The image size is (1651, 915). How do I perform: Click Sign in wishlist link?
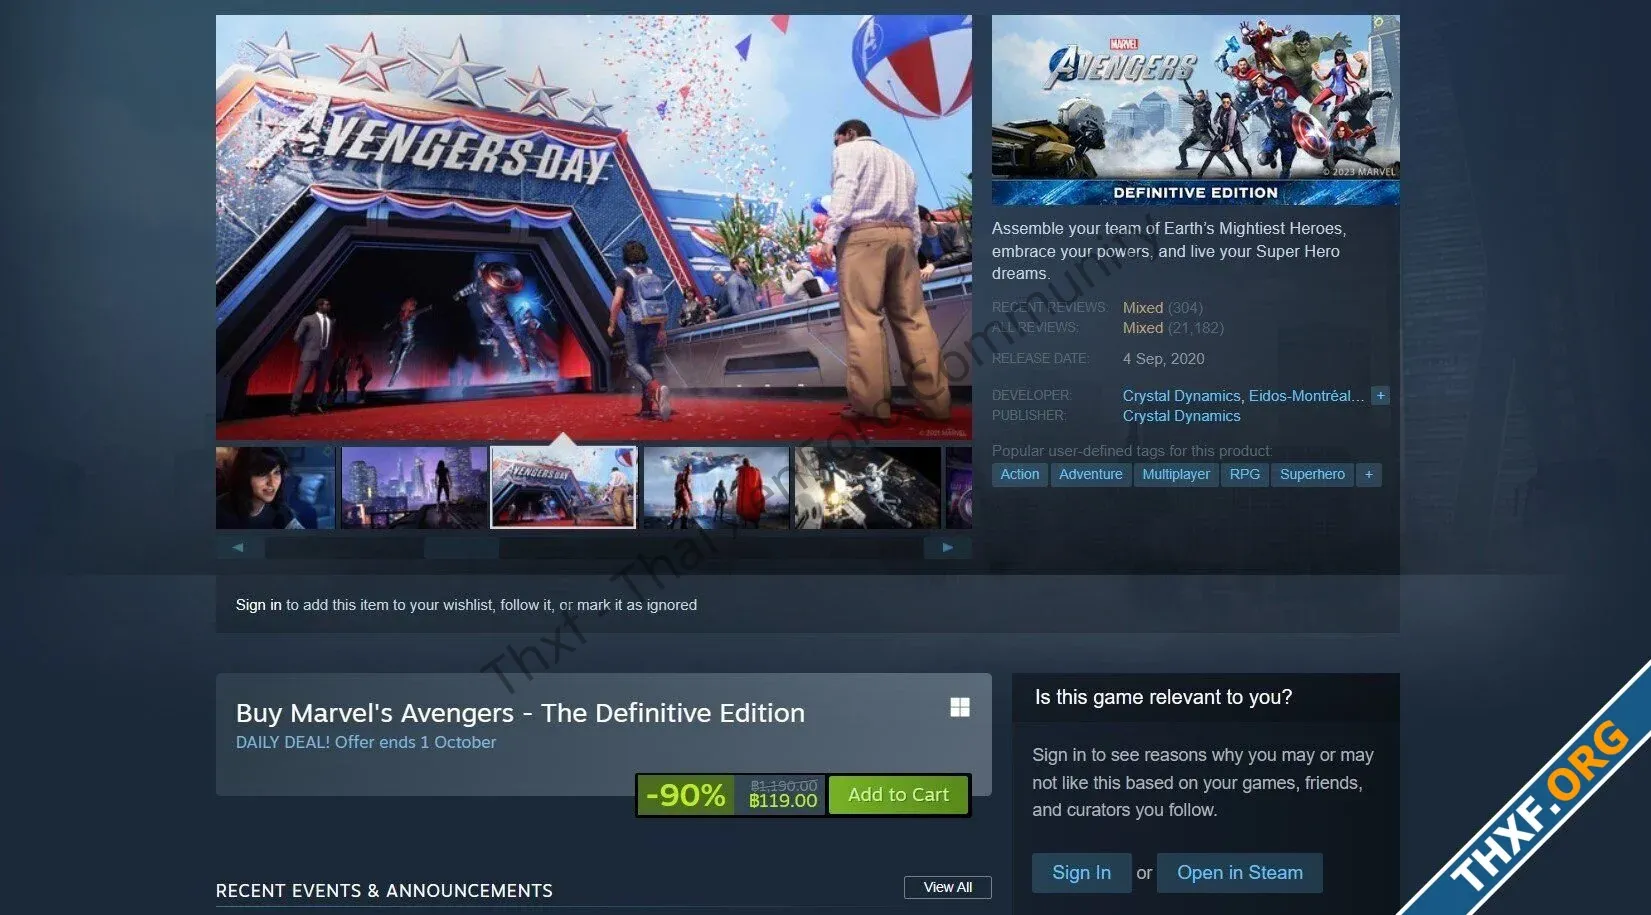pyautogui.click(x=259, y=605)
